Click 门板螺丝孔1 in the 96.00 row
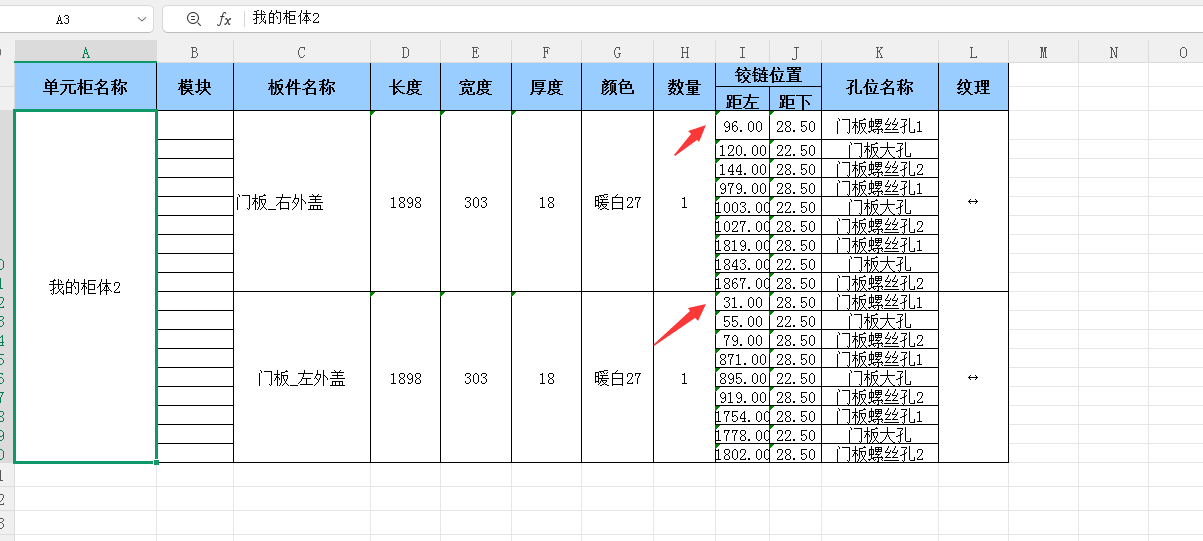1203x541 pixels. (879, 127)
